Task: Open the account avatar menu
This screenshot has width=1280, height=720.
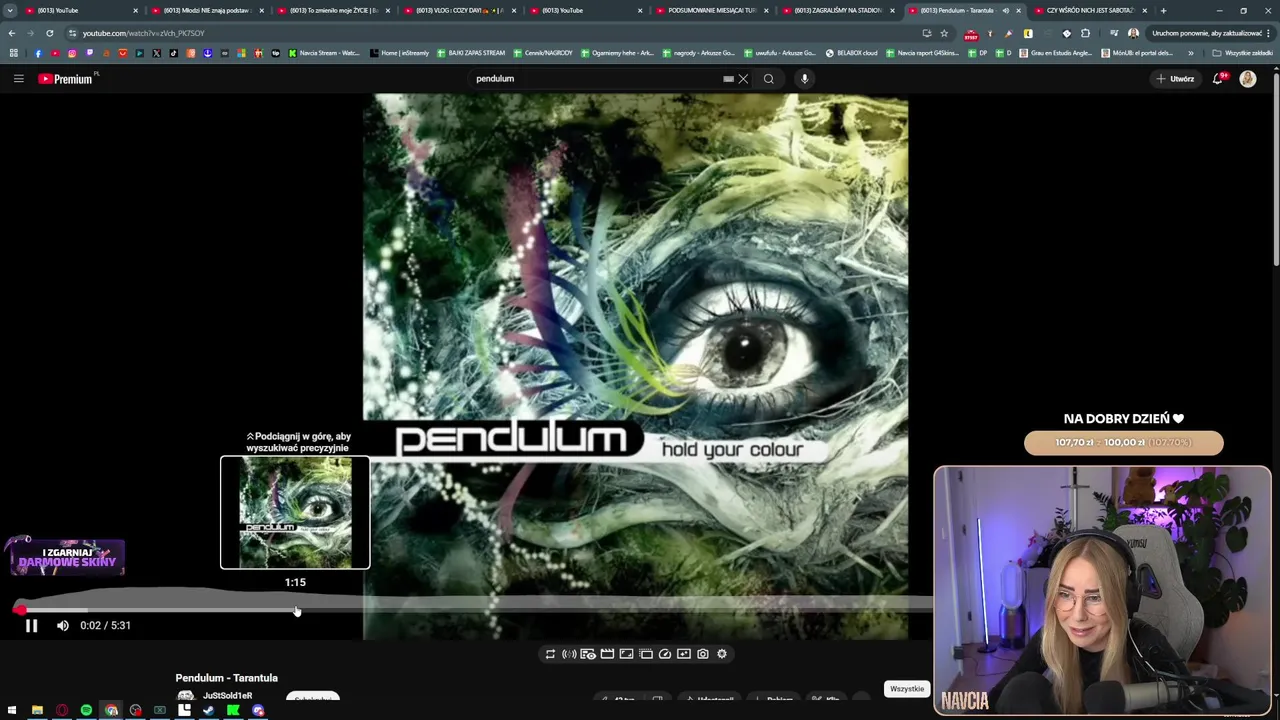Action: pyautogui.click(x=1248, y=79)
